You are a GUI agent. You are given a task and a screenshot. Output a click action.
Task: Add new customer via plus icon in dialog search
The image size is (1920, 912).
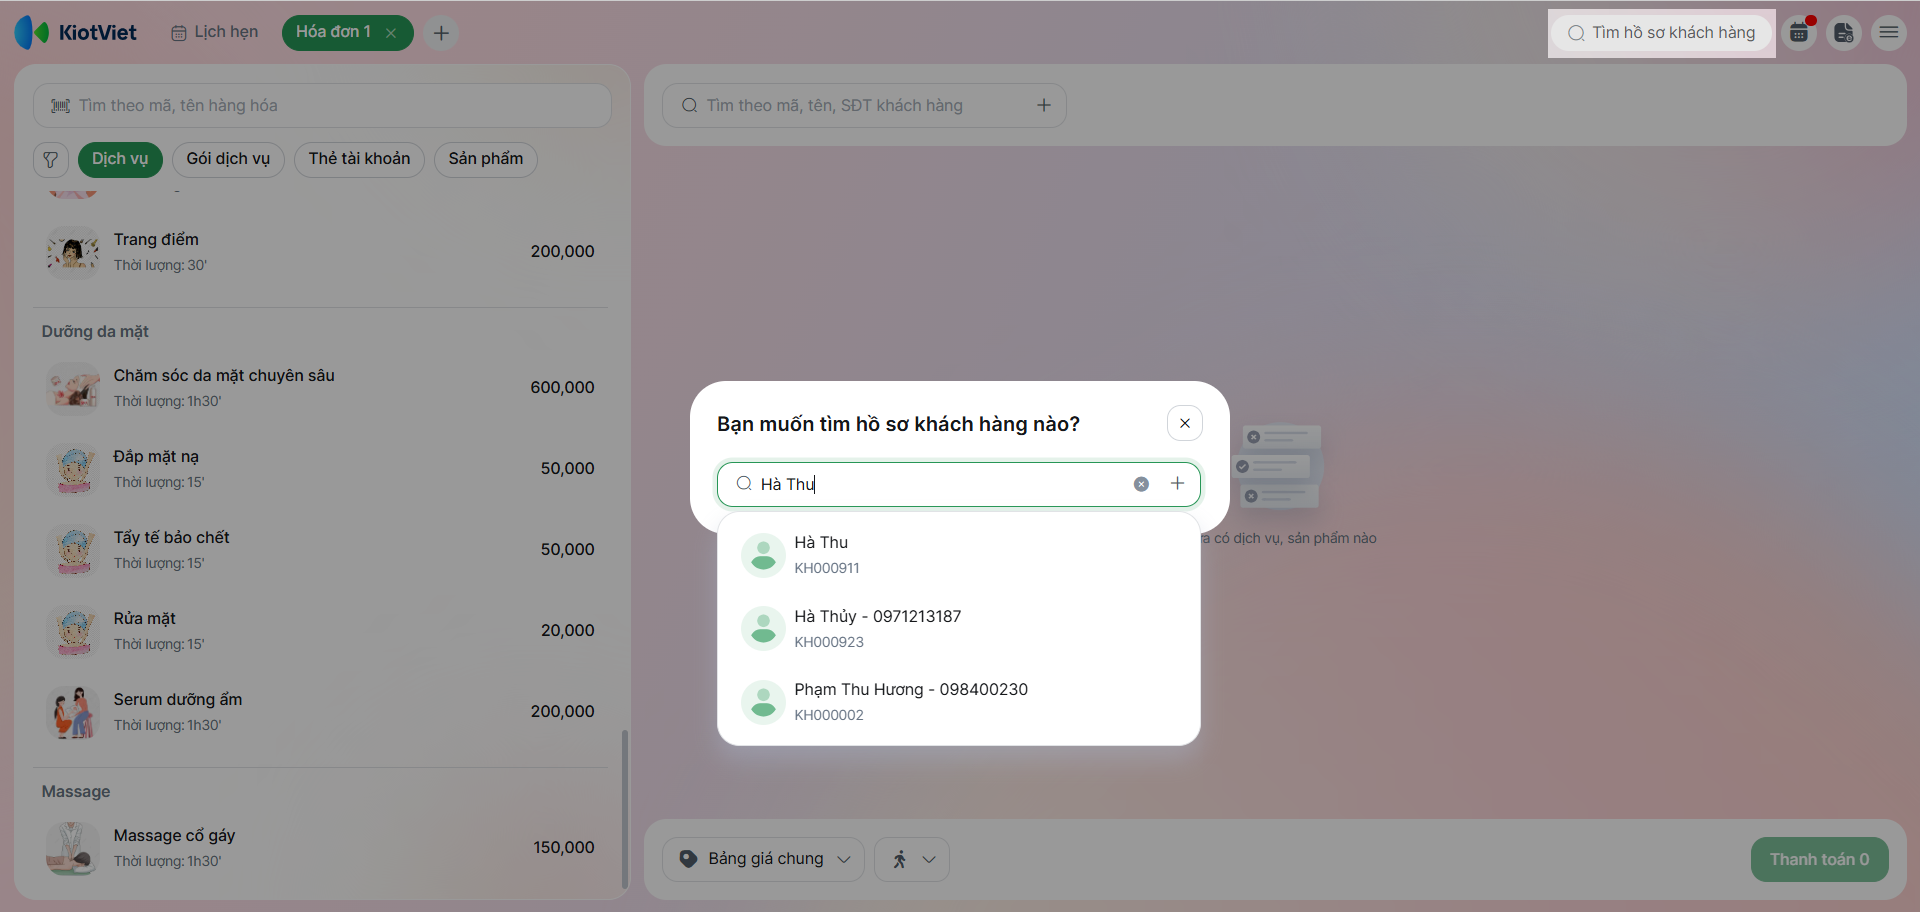click(x=1178, y=484)
